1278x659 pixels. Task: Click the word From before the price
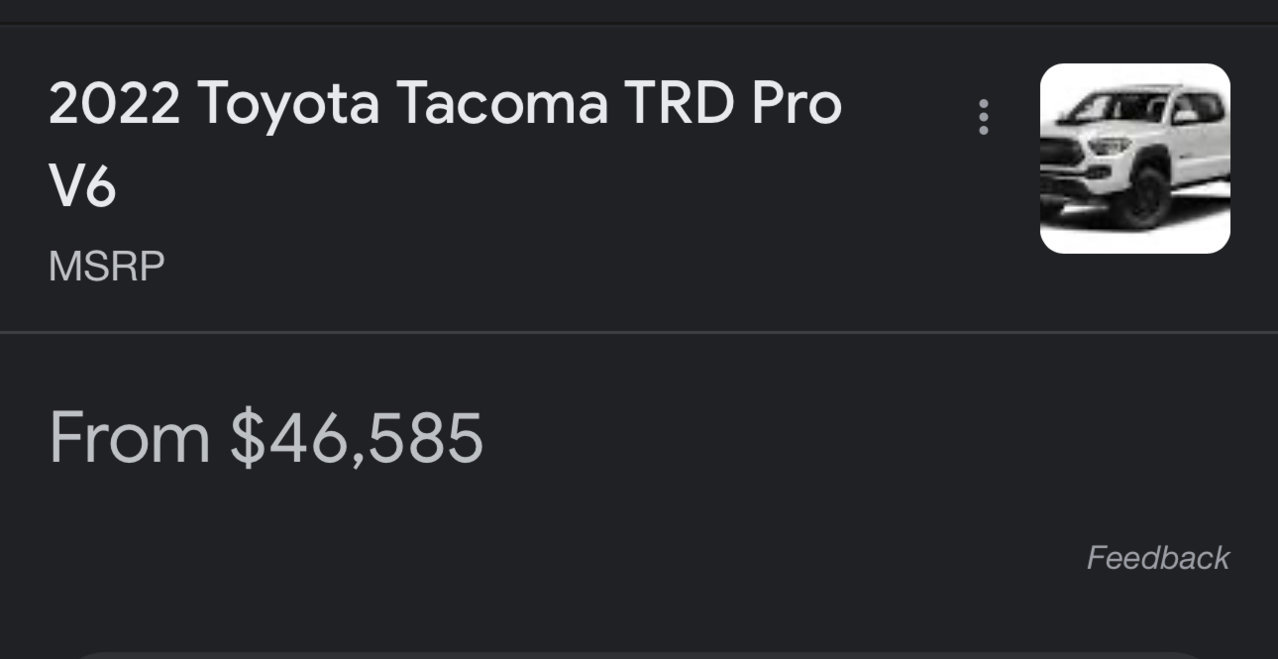click(x=129, y=437)
